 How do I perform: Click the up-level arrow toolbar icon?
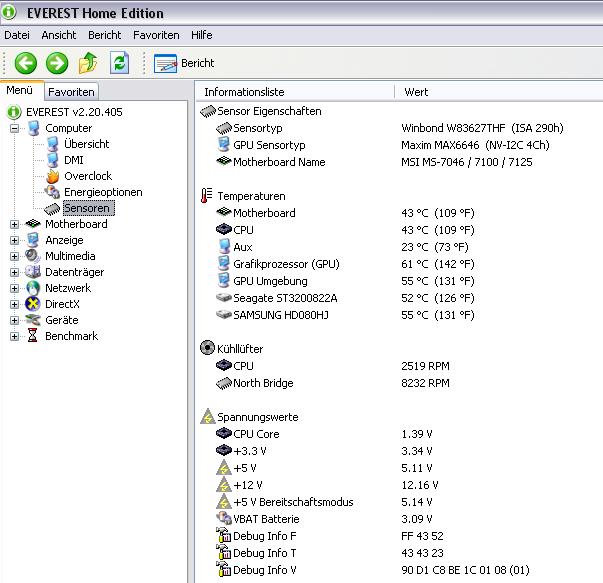click(88, 63)
